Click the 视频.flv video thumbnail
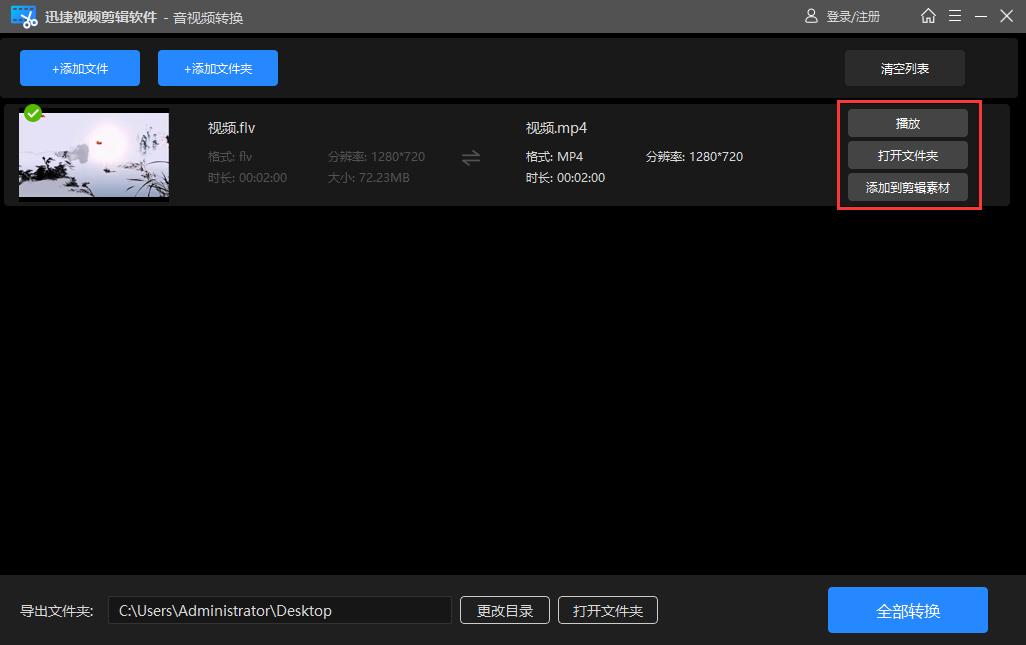The height and width of the screenshot is (645, 1026). 93,155
